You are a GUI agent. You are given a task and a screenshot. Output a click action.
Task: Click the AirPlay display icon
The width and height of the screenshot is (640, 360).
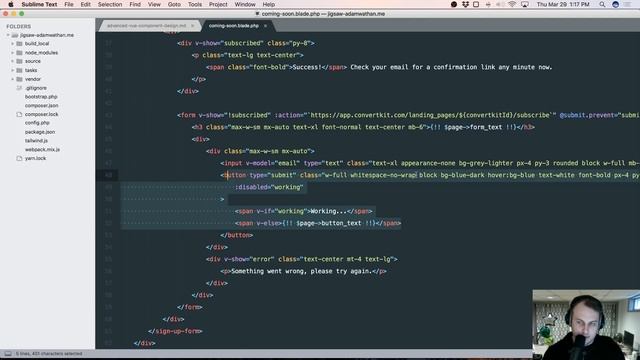[x=524, y=4]
